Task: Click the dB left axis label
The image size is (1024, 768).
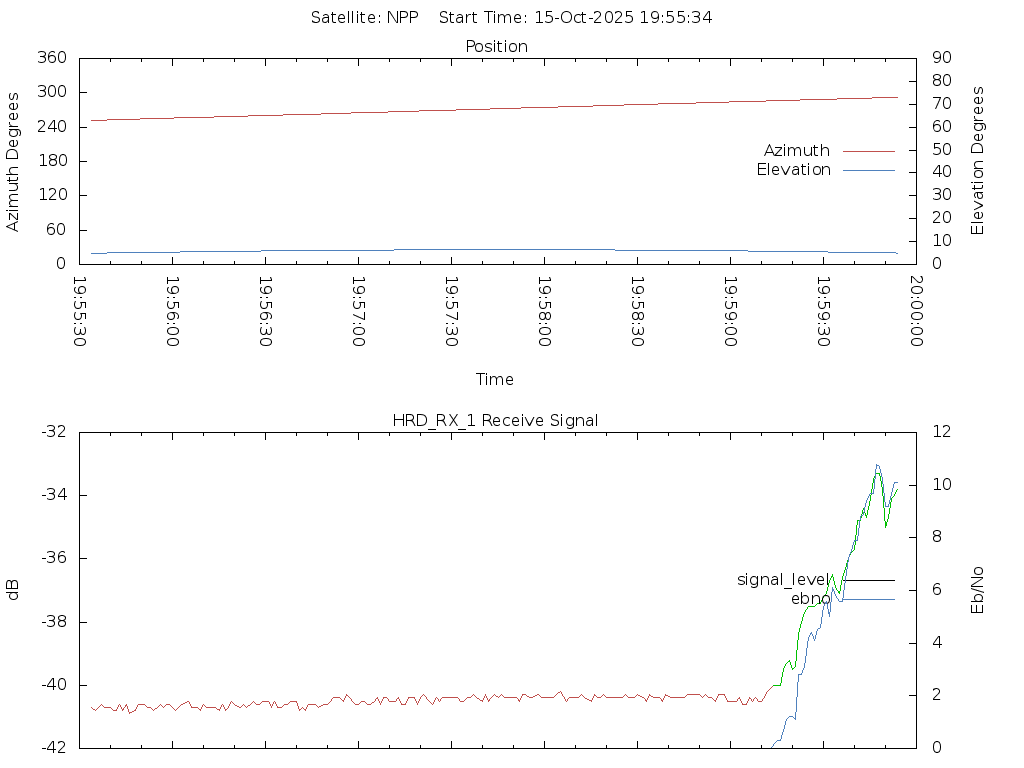Action: 13,590
